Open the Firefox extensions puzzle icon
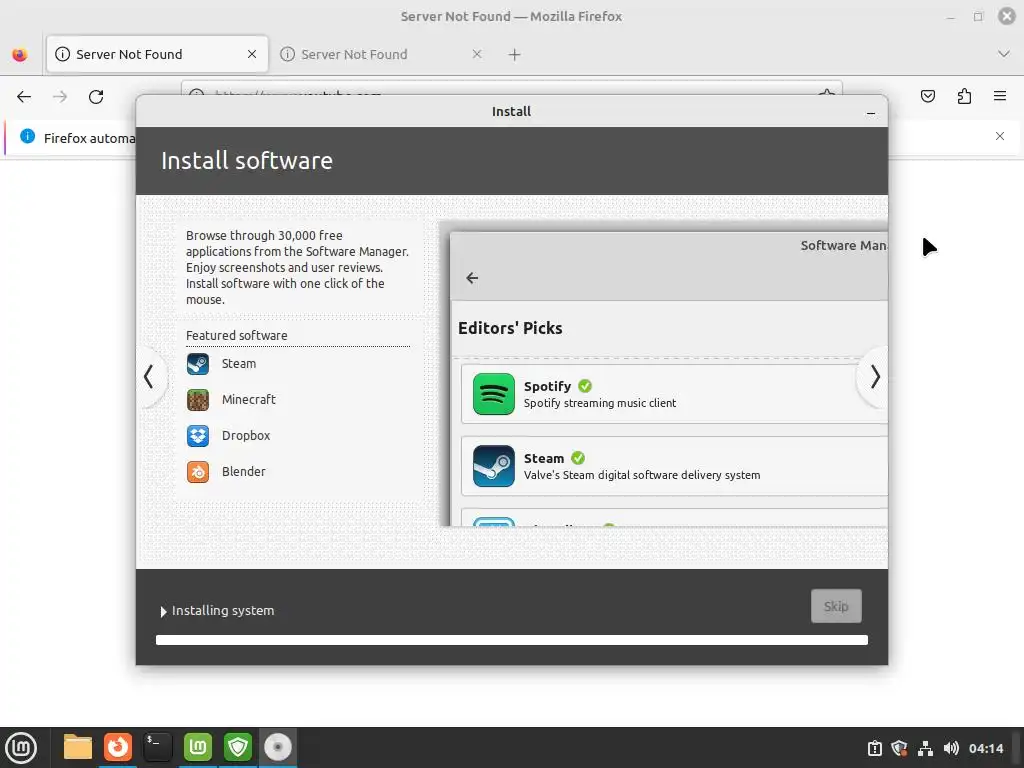The image size is (1024, 768). (964, 97)
